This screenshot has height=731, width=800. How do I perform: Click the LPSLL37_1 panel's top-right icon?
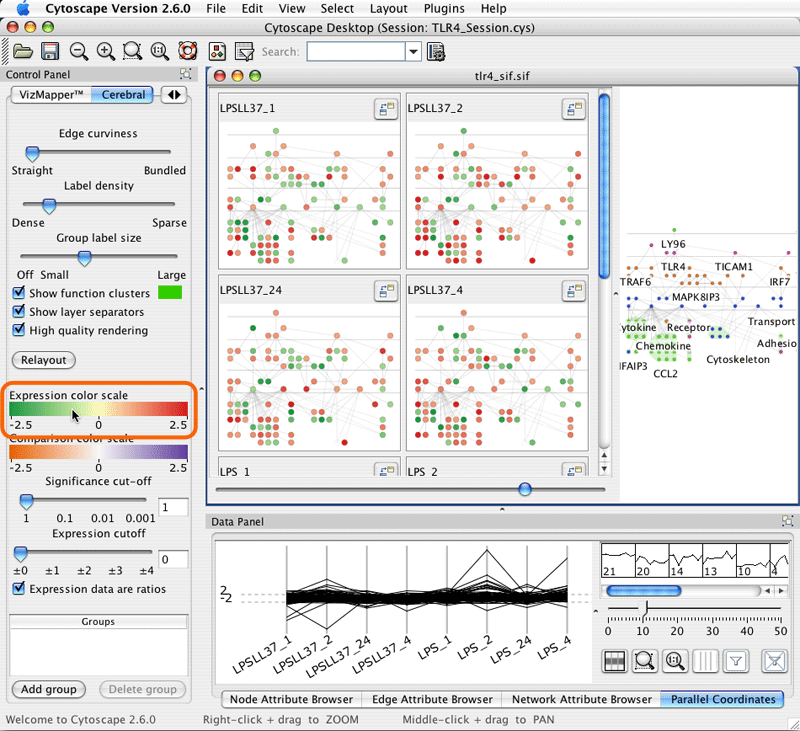pyautogui.click(x=386, y=109)
